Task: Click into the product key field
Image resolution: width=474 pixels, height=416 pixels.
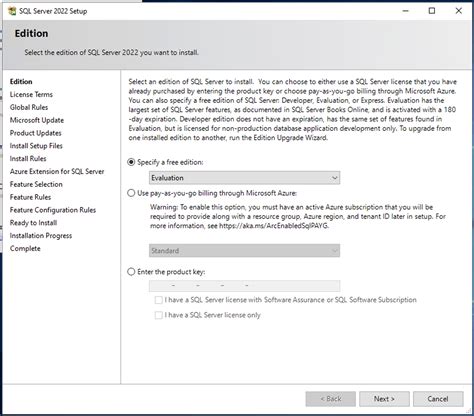Action: point(244,286)
